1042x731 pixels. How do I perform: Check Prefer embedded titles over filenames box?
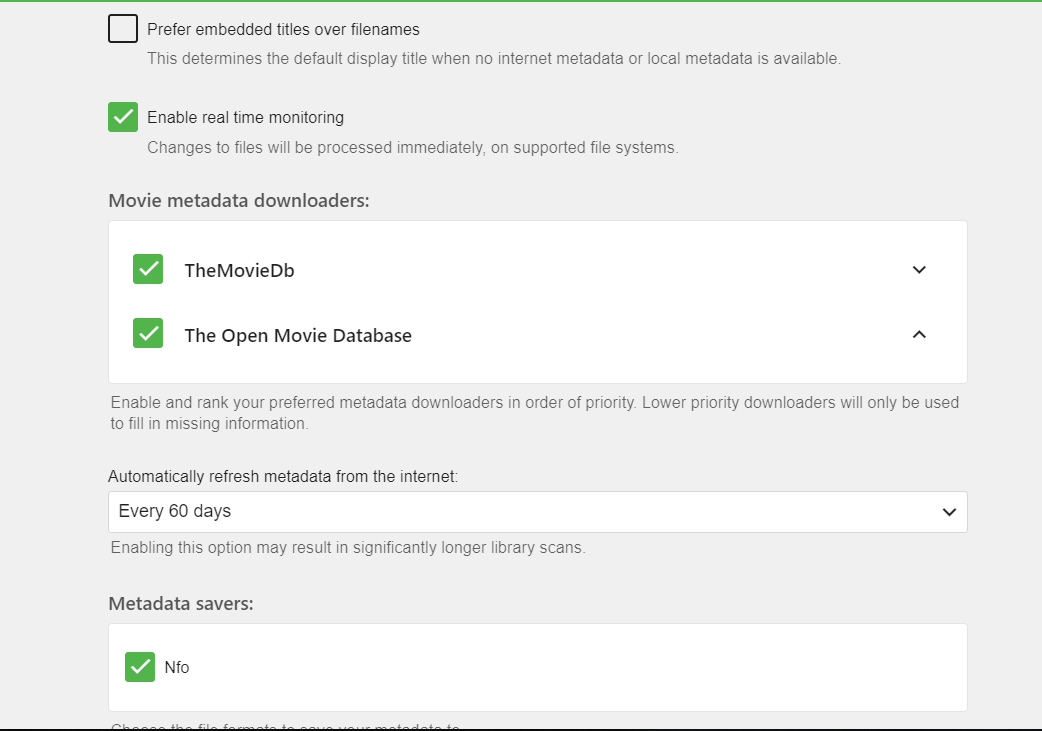coord(123,29)
